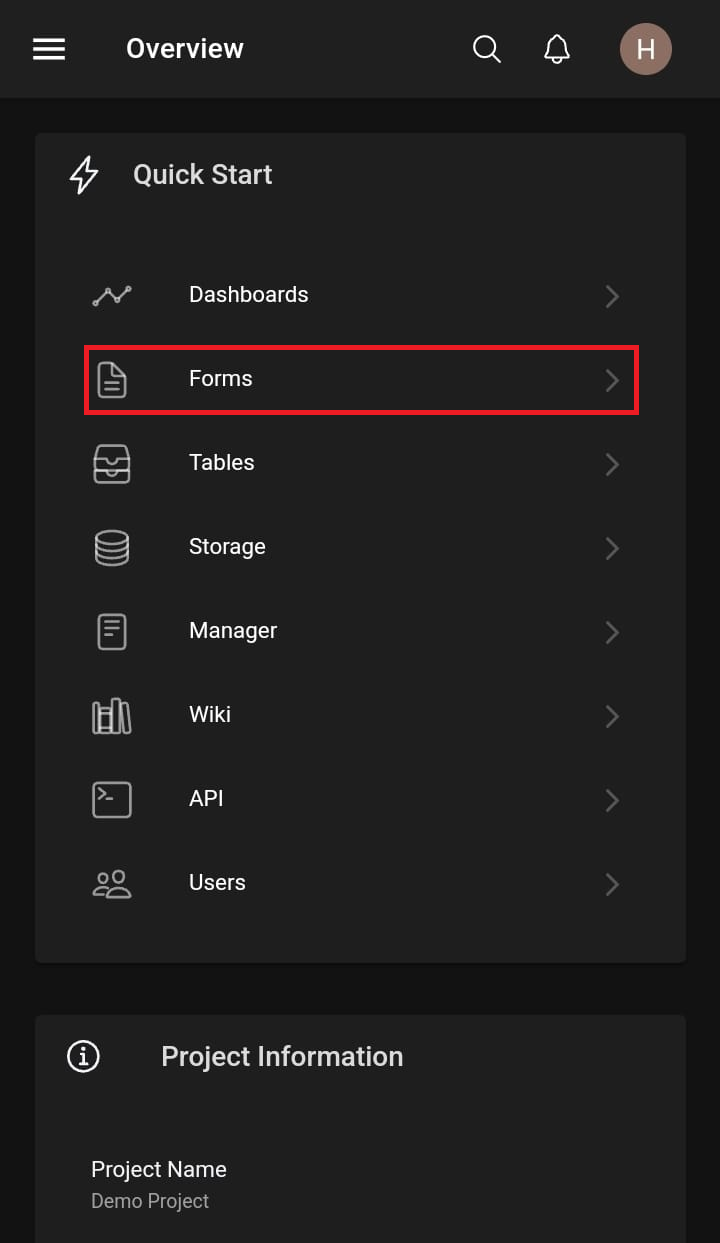Click the Storage database icon
The image size is (720, 1243).
pos(112,548)
